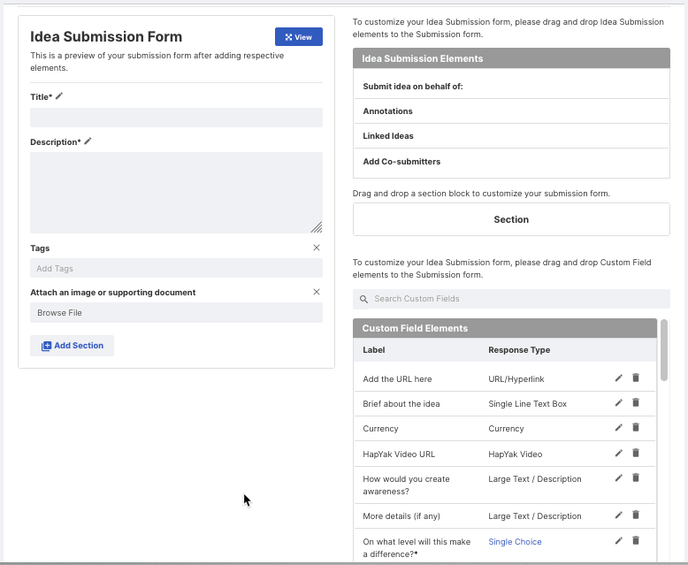Delete the 'More details (if any)' field
The width and height of the screenshot is (688, 565).
635,515
